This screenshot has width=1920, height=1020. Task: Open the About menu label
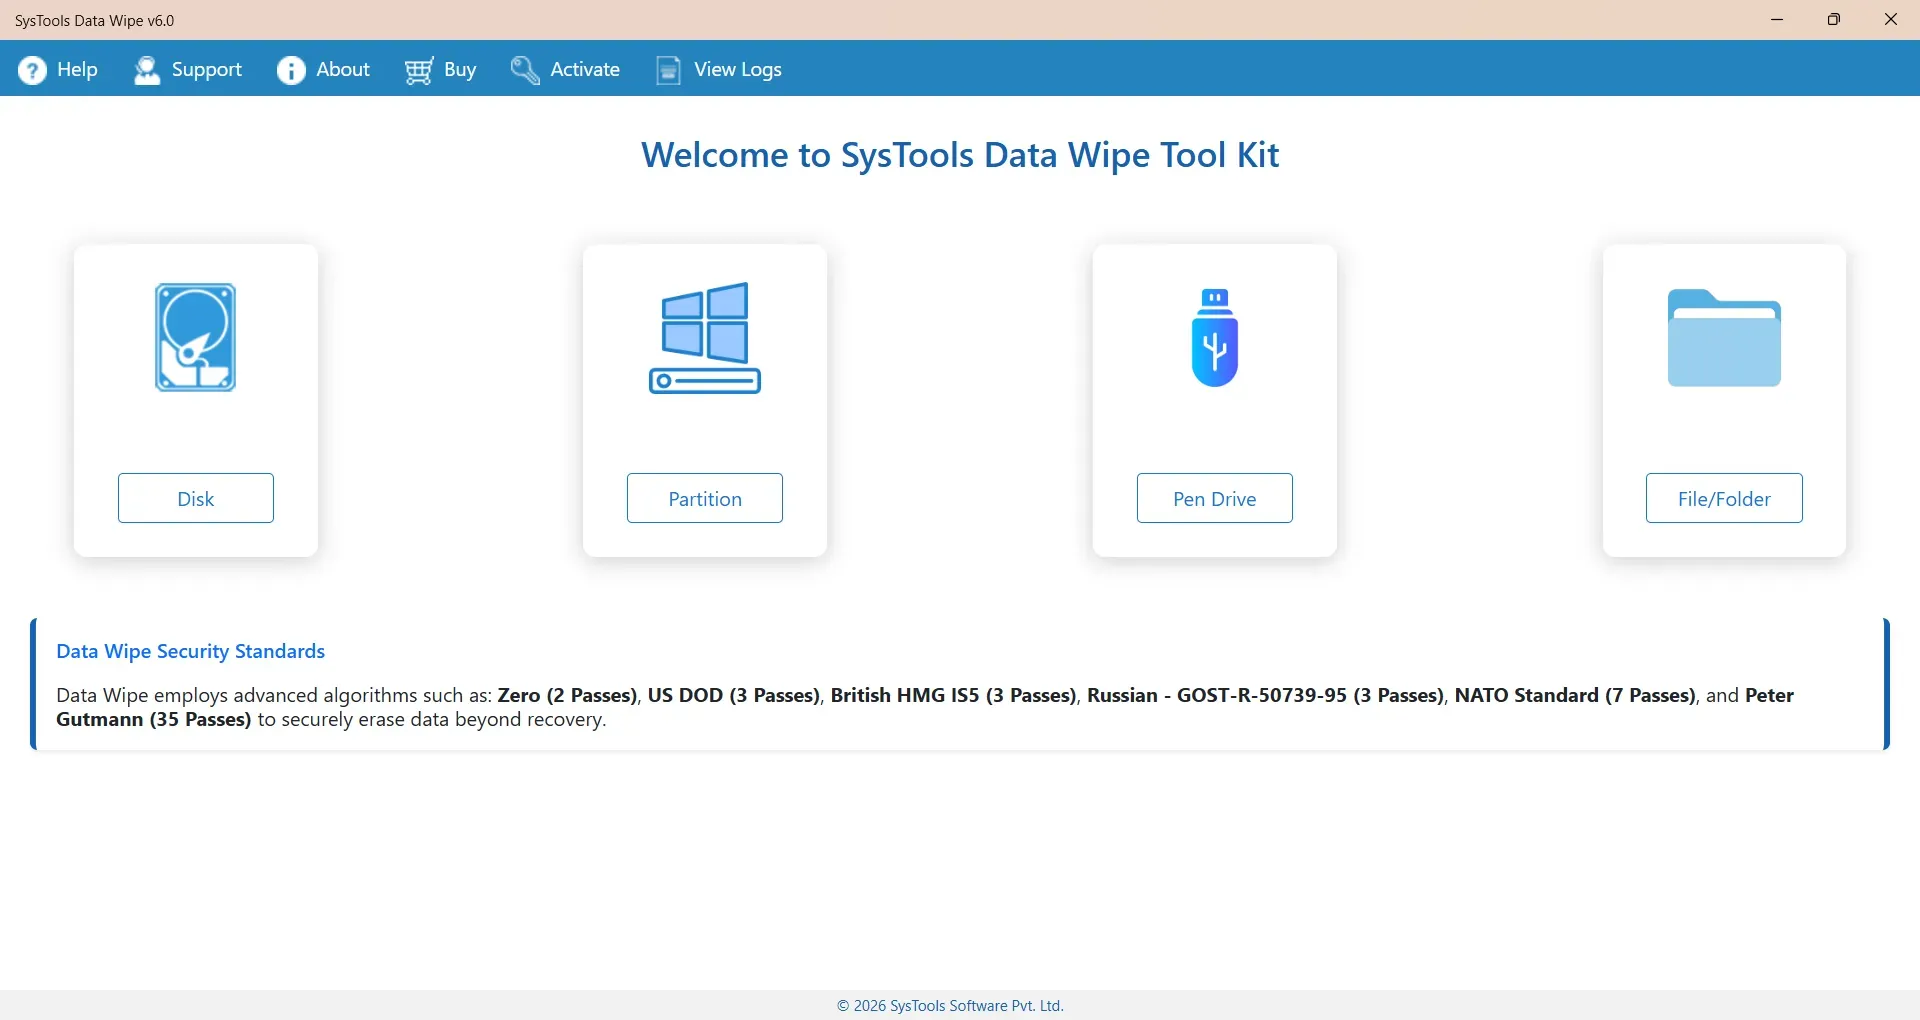[343, 70]
